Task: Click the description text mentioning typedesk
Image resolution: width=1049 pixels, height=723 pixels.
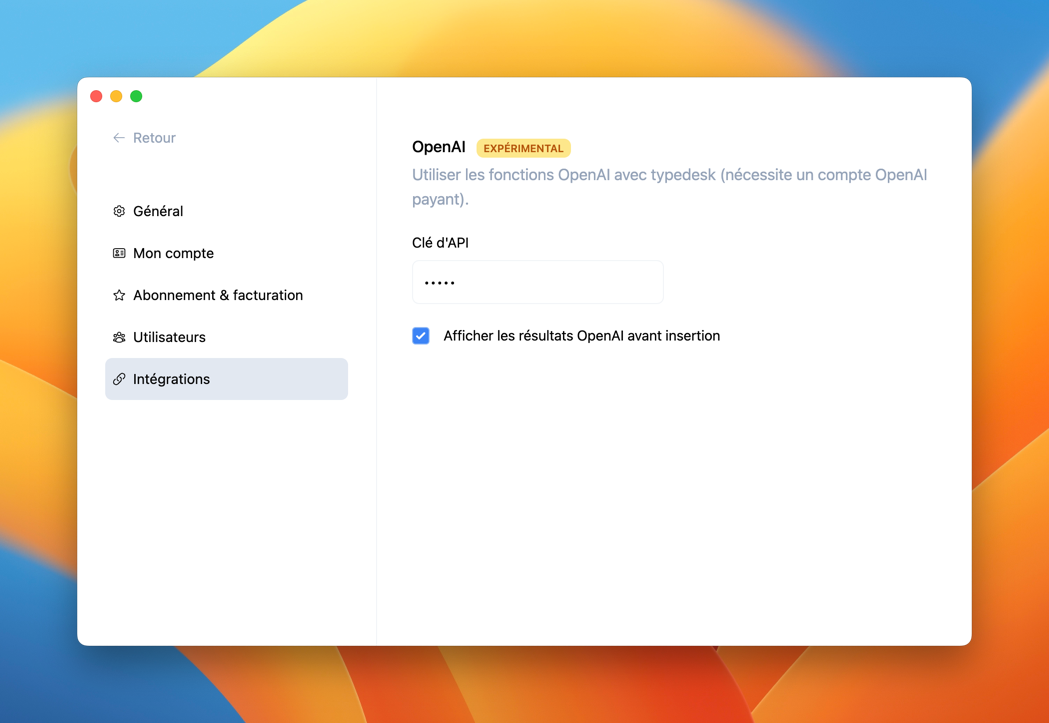Action: click(x=670, y=187)
